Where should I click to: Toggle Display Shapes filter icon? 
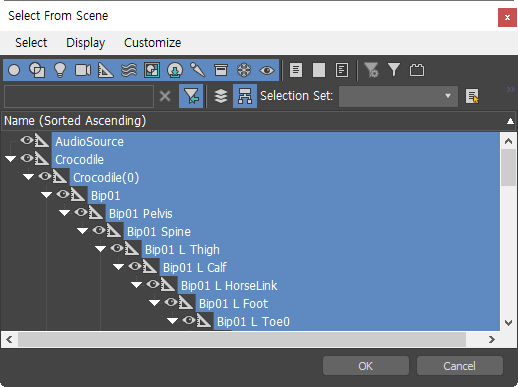click(x=37, y=70)
